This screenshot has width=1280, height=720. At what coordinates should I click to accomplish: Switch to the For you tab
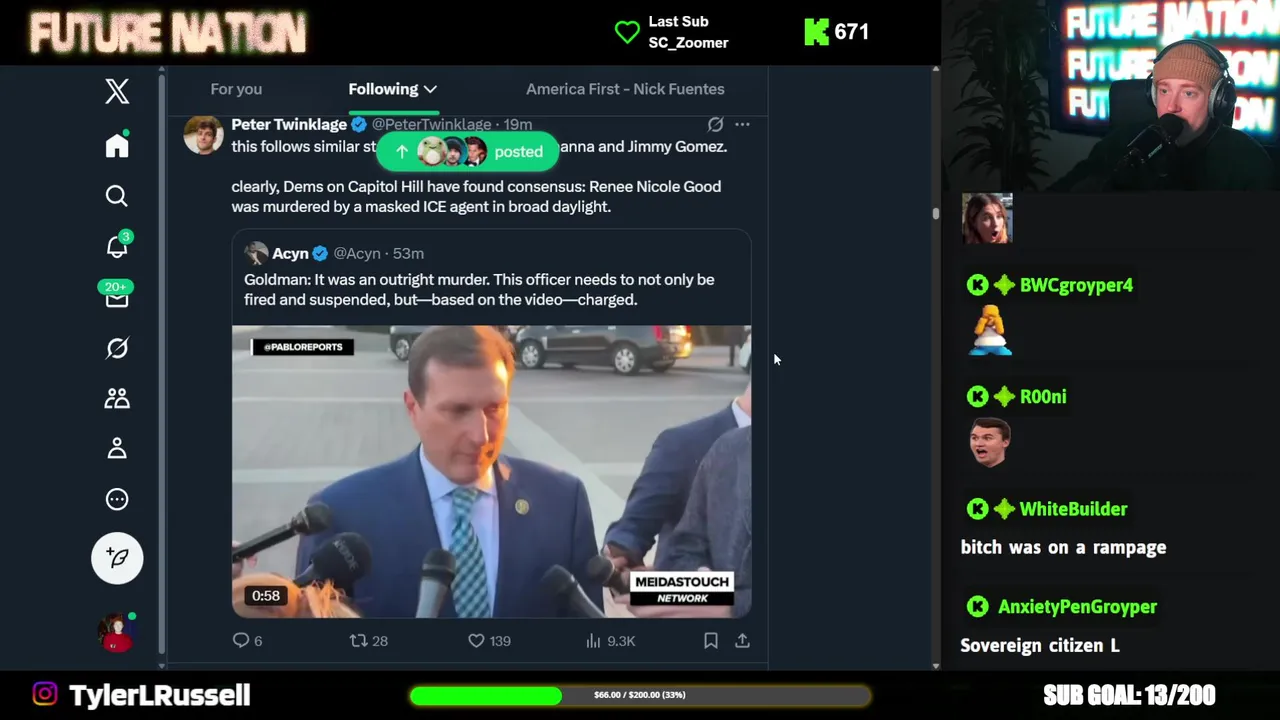coord(236,89)
